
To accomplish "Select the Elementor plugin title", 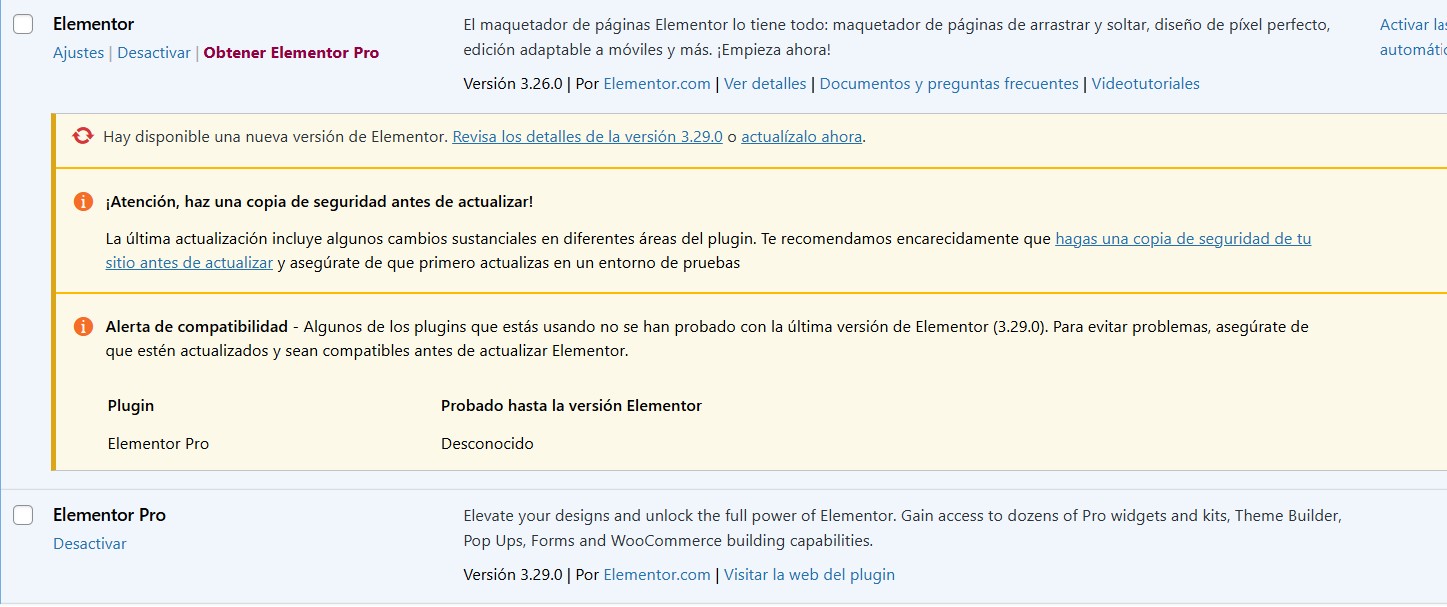I will pos(93,24).
